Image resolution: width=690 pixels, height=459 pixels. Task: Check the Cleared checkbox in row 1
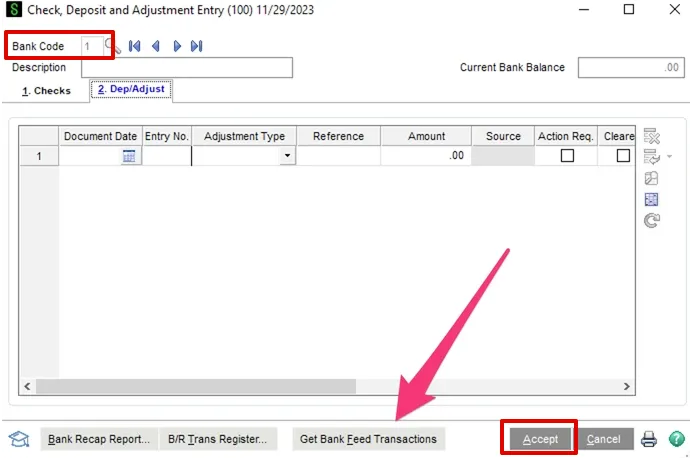623,156
